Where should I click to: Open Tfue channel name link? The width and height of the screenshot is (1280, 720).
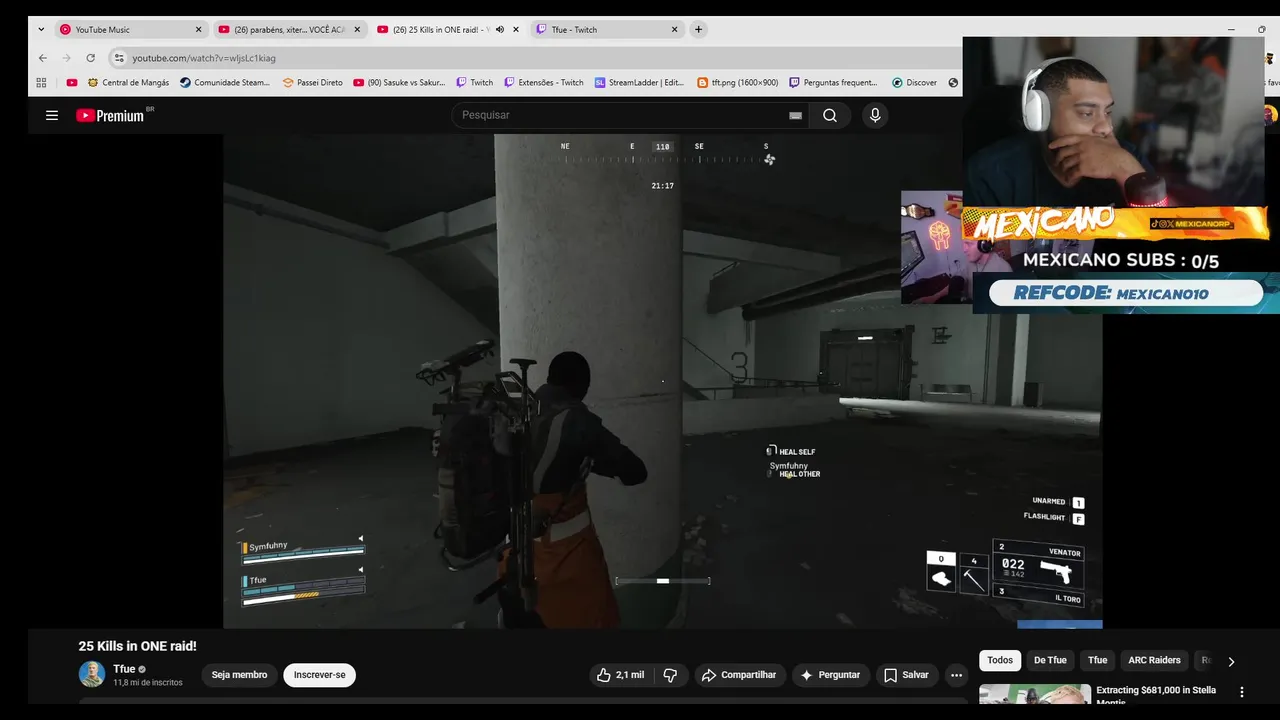tap(124, 669)
